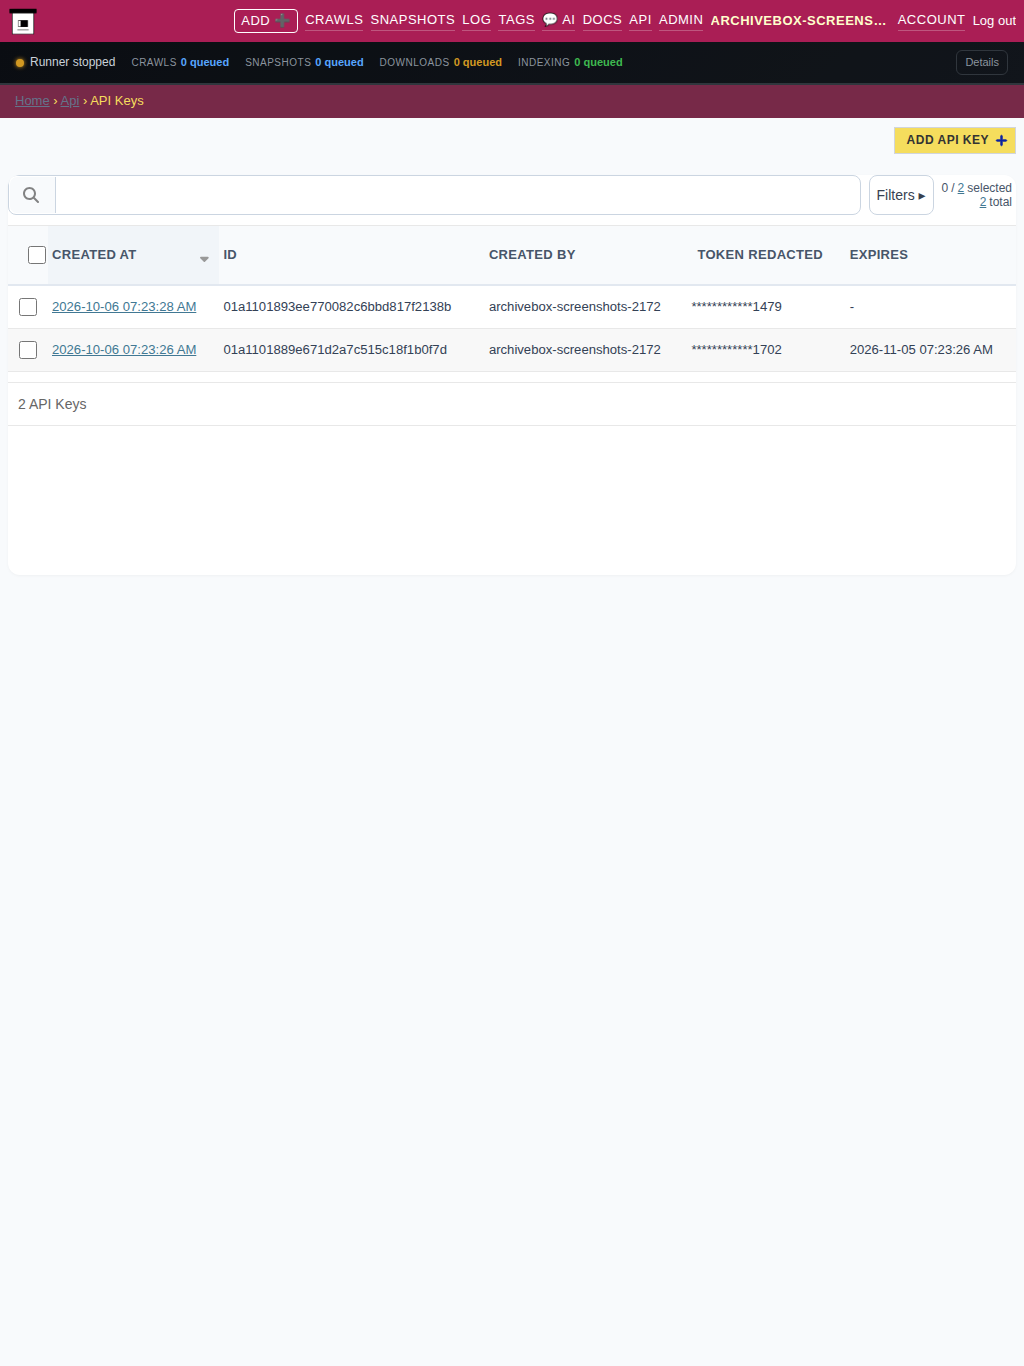Check the row ending in token 1702
1024x1366 pixels.
28,350
